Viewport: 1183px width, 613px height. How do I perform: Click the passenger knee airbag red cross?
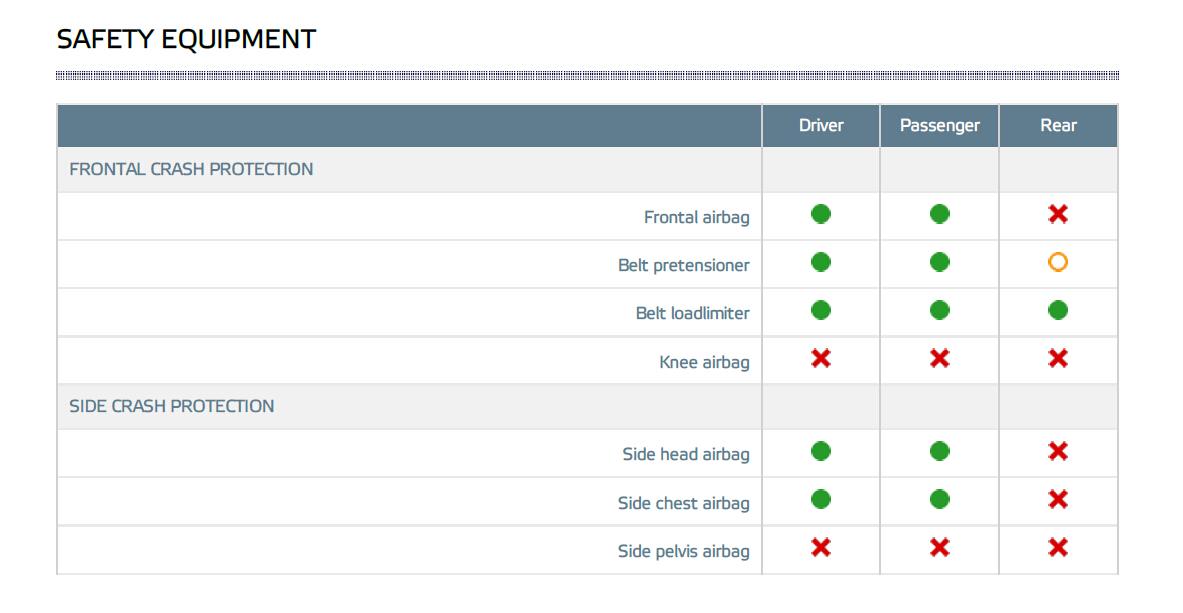coord(940,358)
